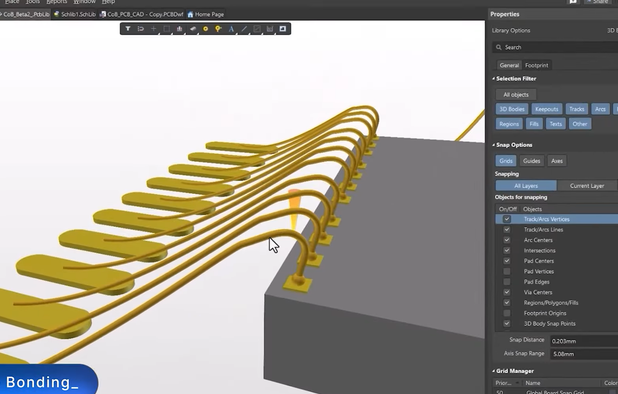Viewport: 618px width, 394px height.
Task: Click the greyed-out dimension toolbar tool
Action: (x=270, y=29)
